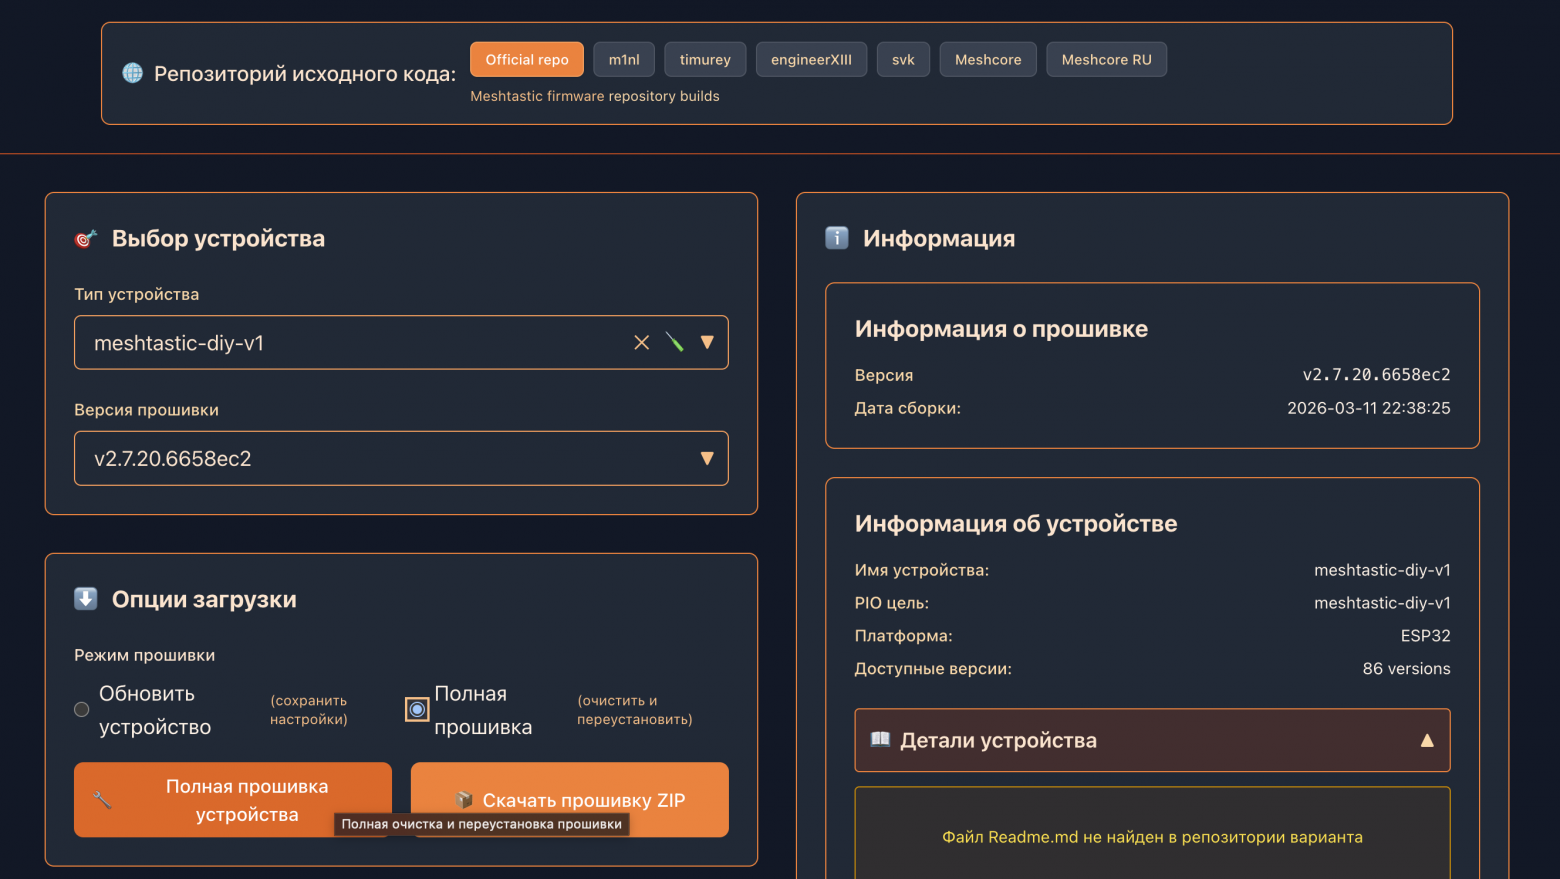Switch to the m1nl repository

click(x=624, y=60)
